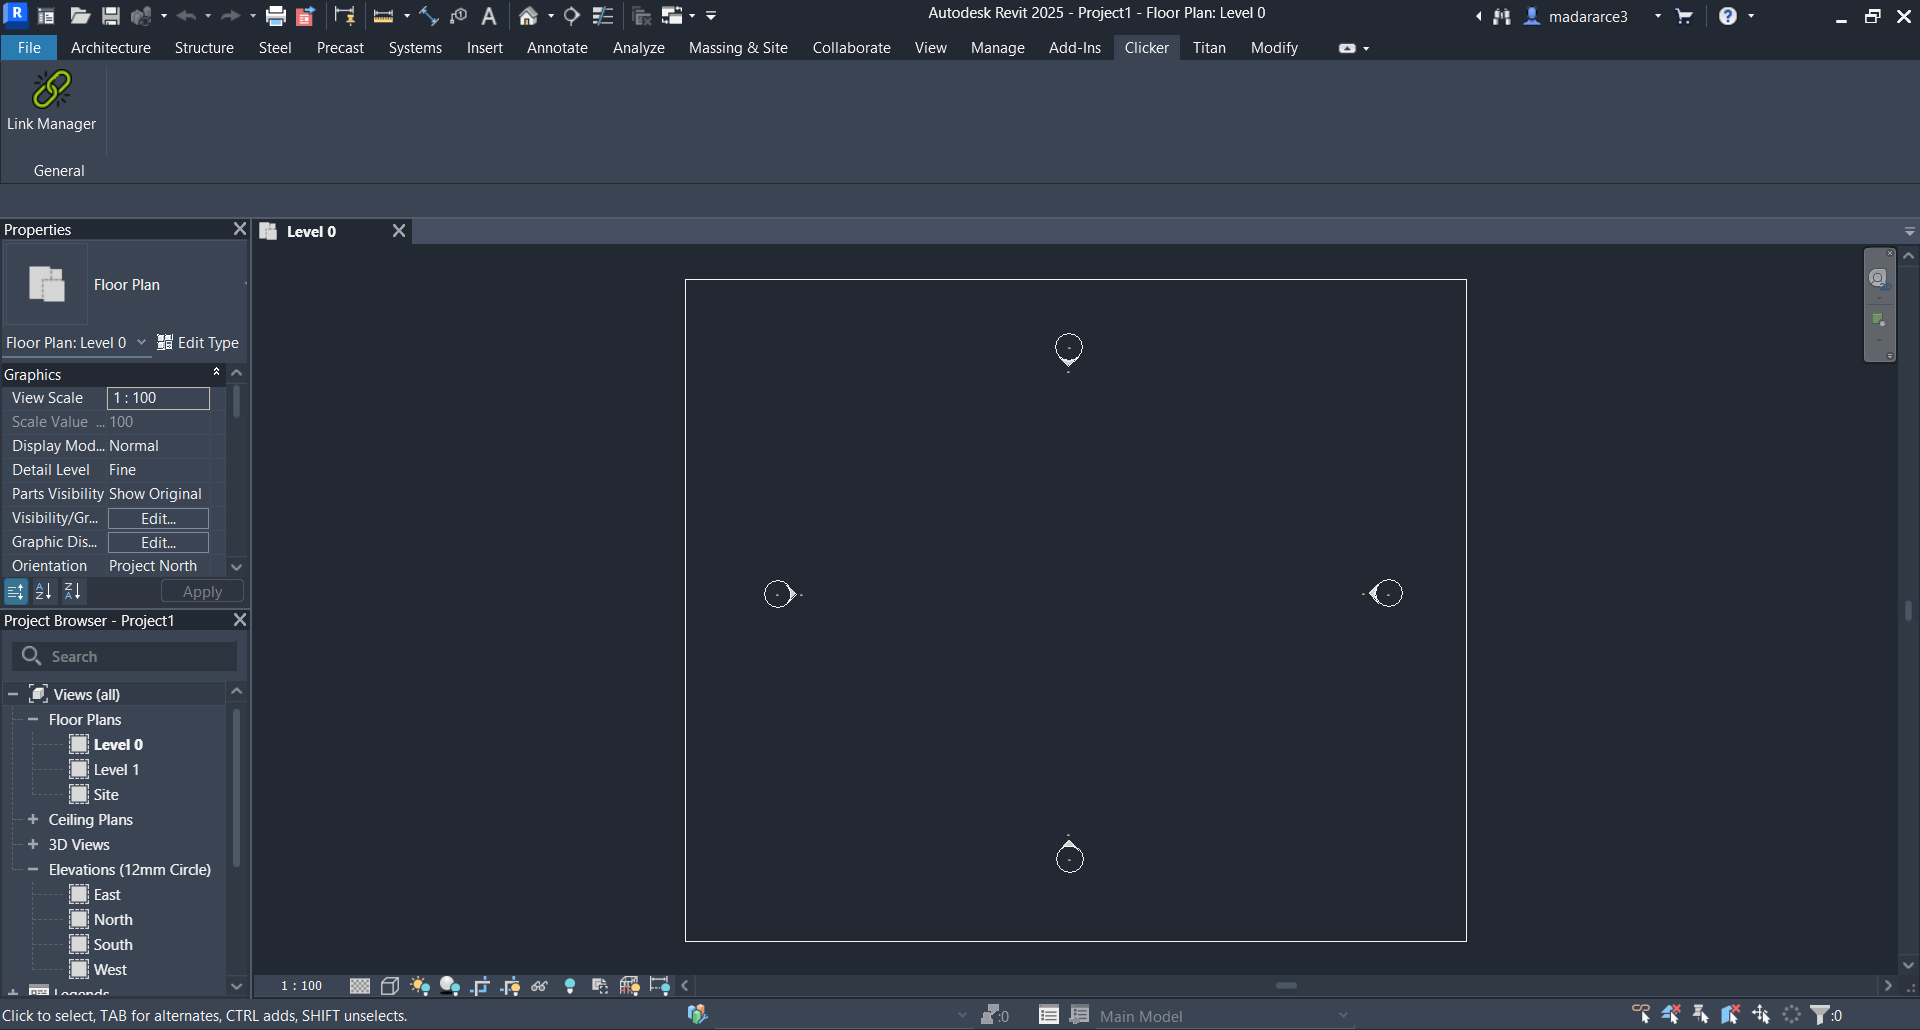Click the Temporary Hide/Isolate glasses icon
The width and height of the screenshot is (1920, 1030).
click(539, 987)
